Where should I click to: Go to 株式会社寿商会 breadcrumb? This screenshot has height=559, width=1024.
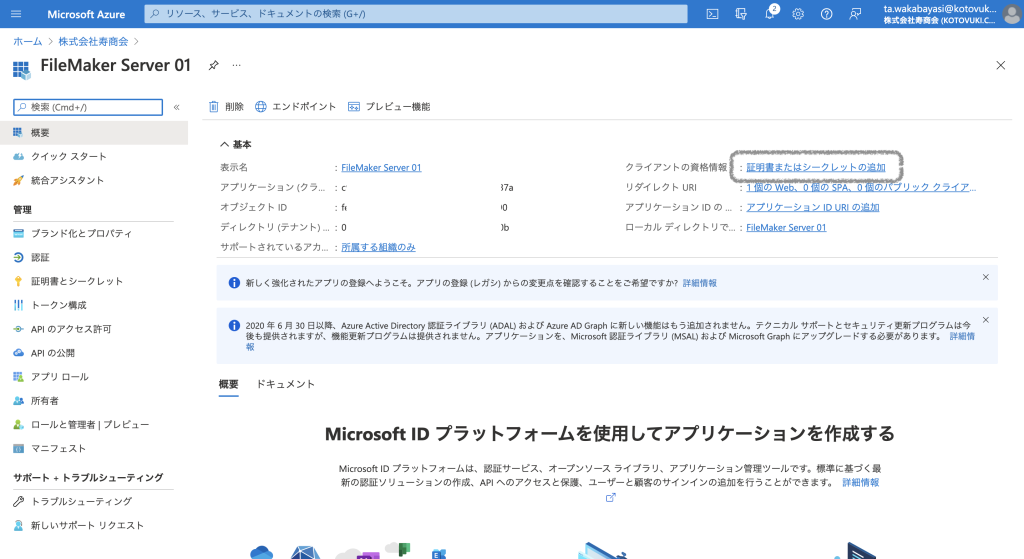tap(93, 41)
